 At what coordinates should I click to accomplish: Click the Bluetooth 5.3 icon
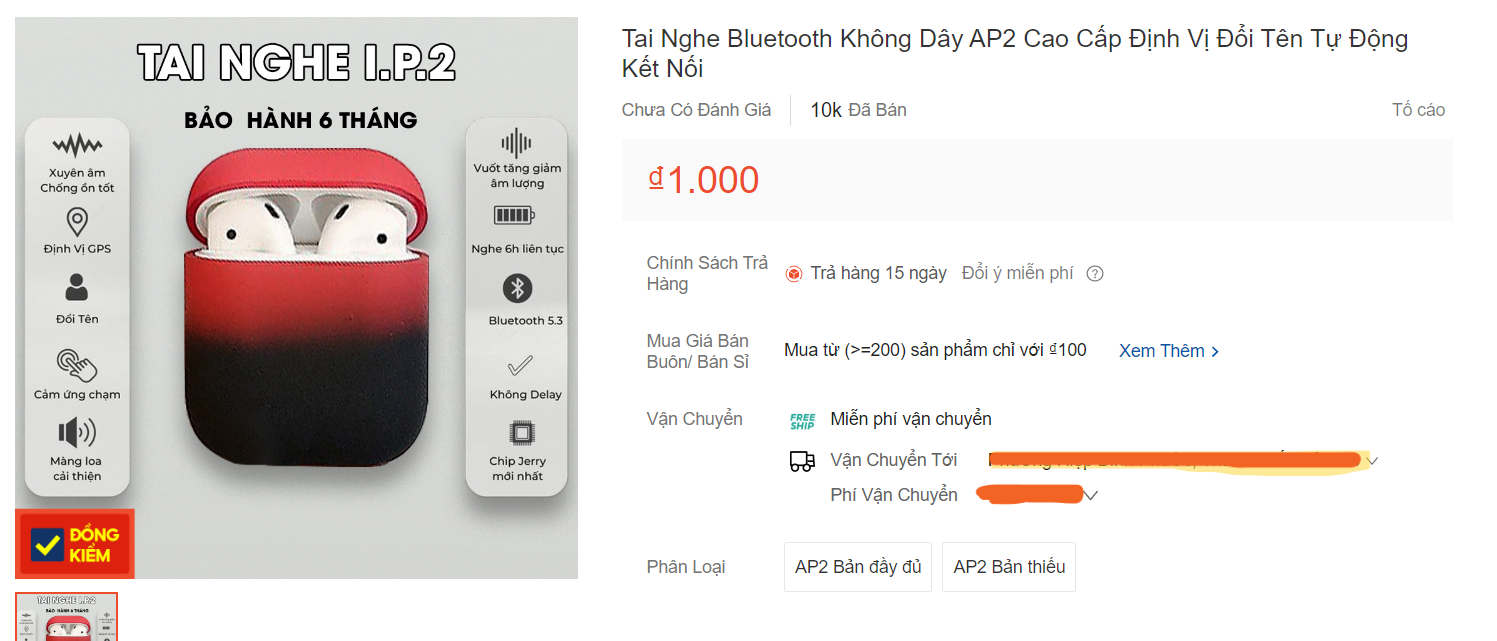pyautogui.click(x=517, y=289)
